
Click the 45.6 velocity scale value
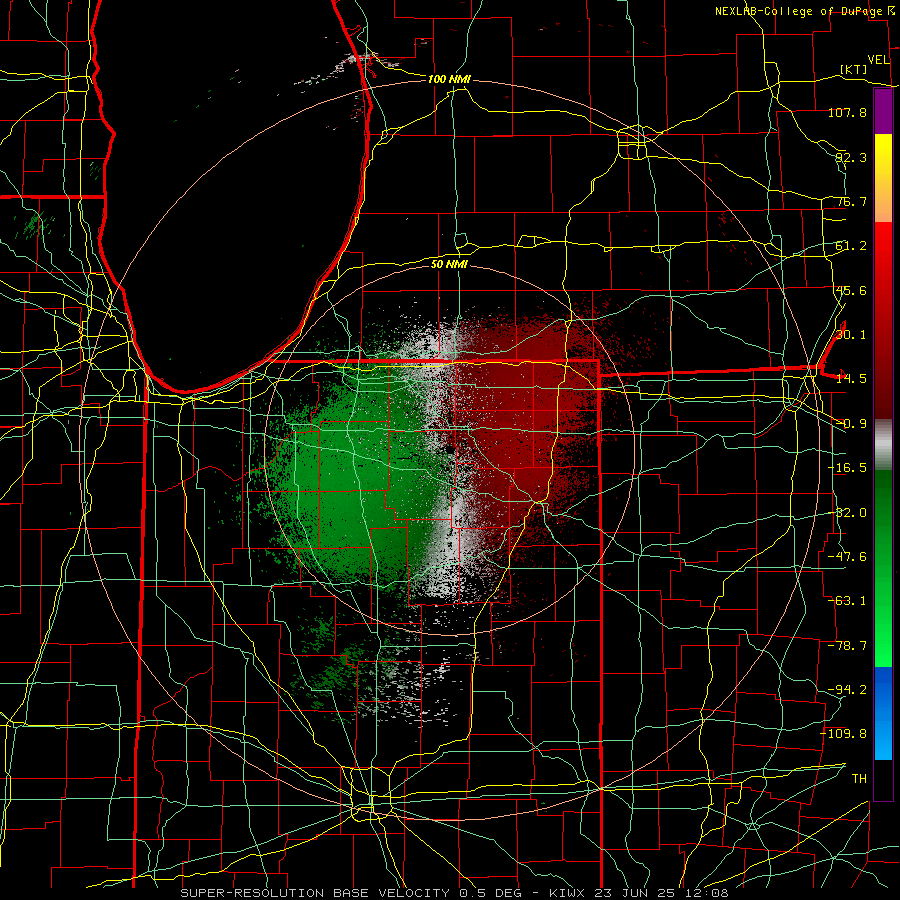[x=851, y=290]
